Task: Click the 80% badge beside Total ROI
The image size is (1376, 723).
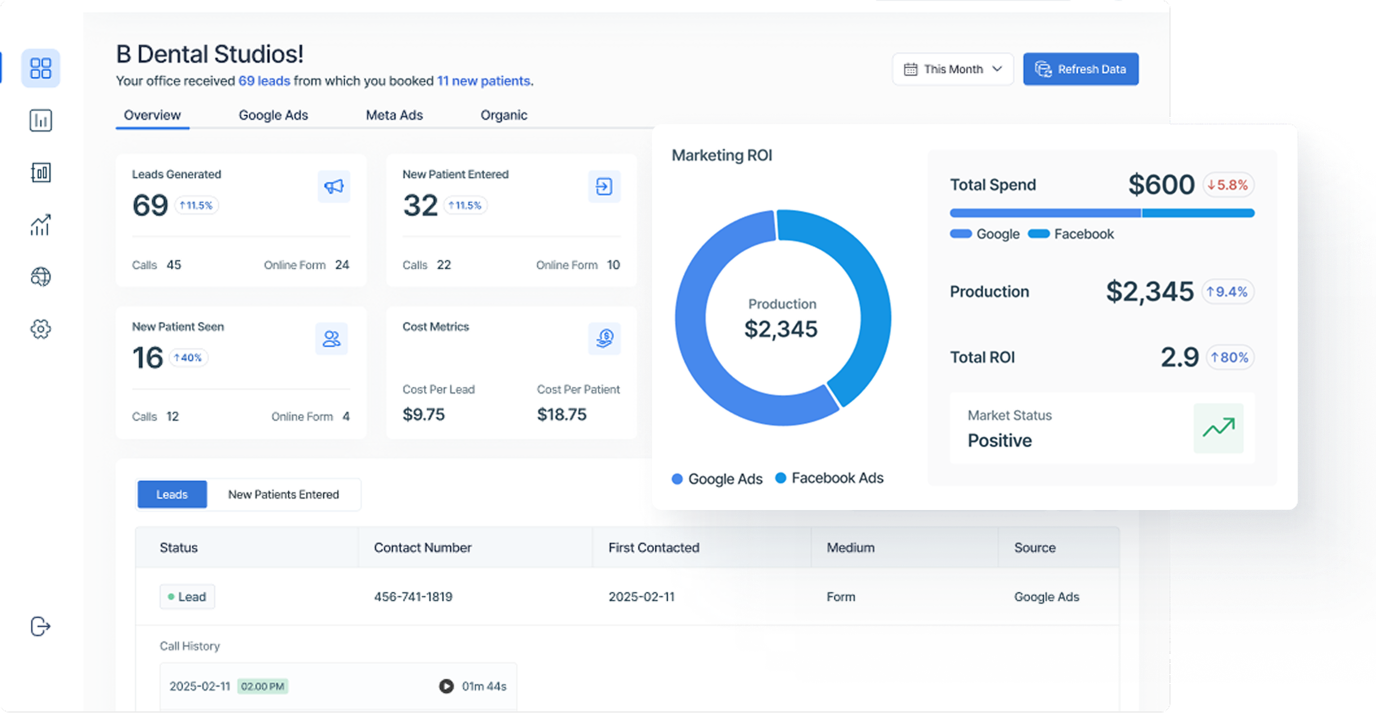Action: 1230,357
